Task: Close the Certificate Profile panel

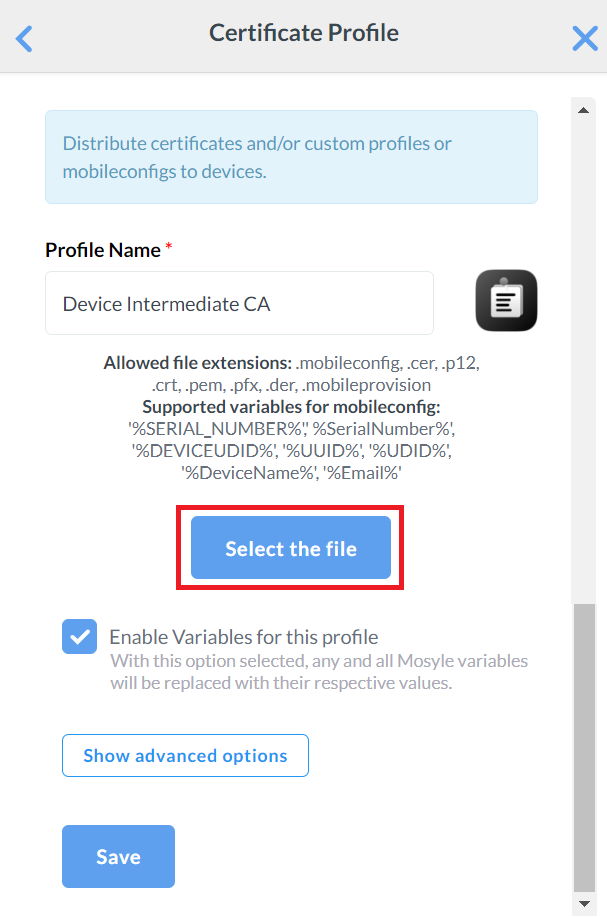Action: (x=584, y=39)
